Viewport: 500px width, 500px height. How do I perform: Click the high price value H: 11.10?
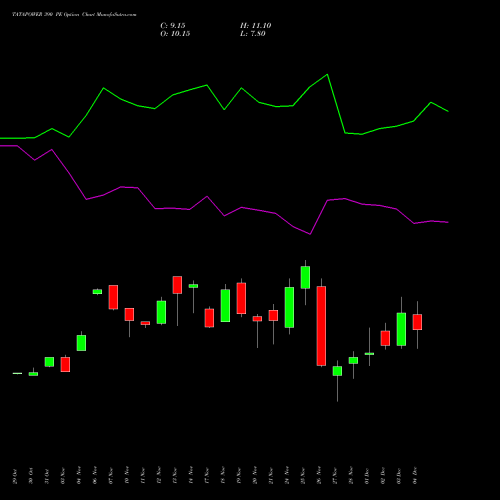point(256,26)
